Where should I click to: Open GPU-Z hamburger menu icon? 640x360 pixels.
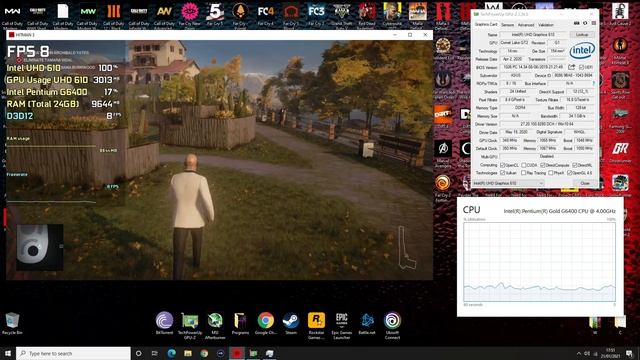click(593, 24)
